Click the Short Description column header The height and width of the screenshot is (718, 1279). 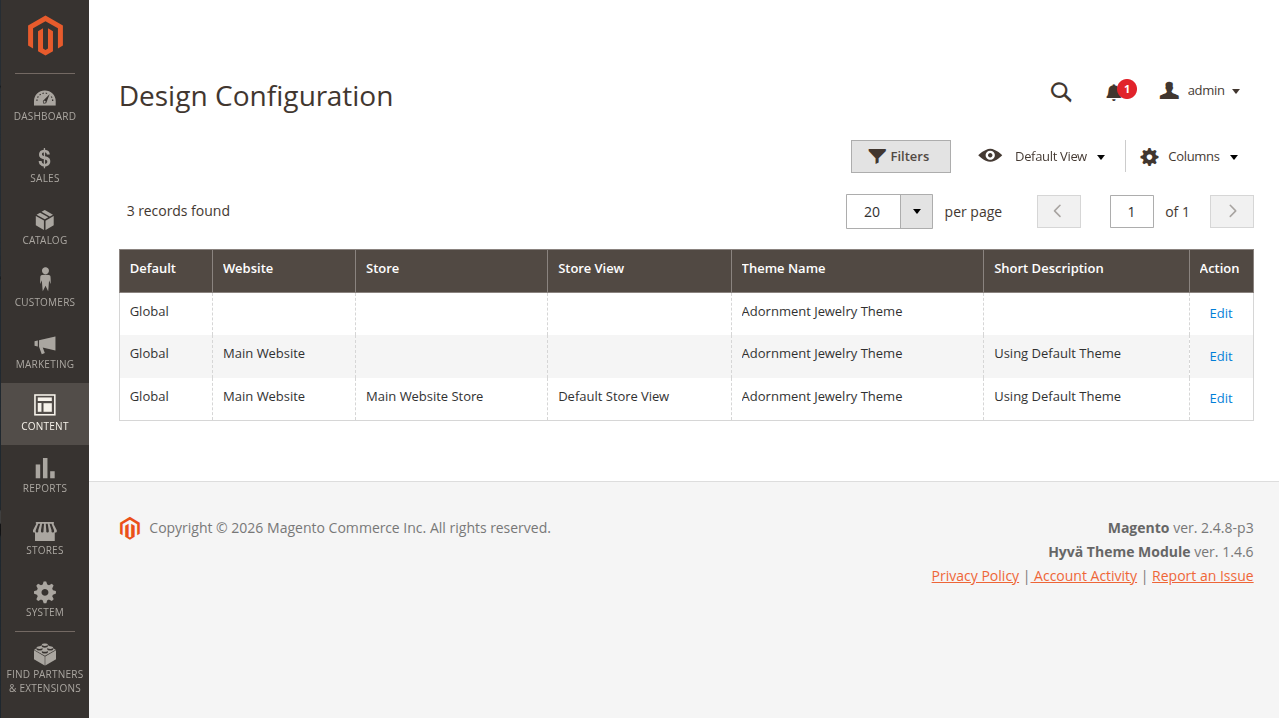tap(1087, 271)
